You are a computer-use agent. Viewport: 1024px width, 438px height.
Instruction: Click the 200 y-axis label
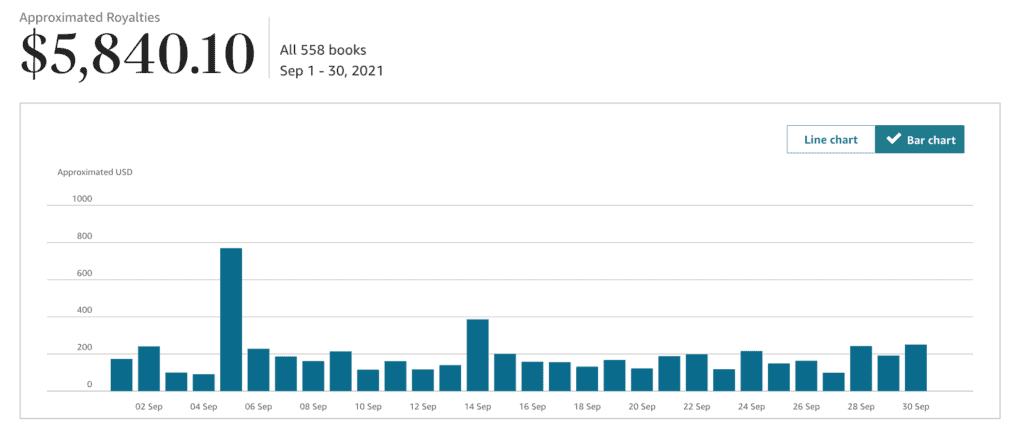click(x=85, y=347)
